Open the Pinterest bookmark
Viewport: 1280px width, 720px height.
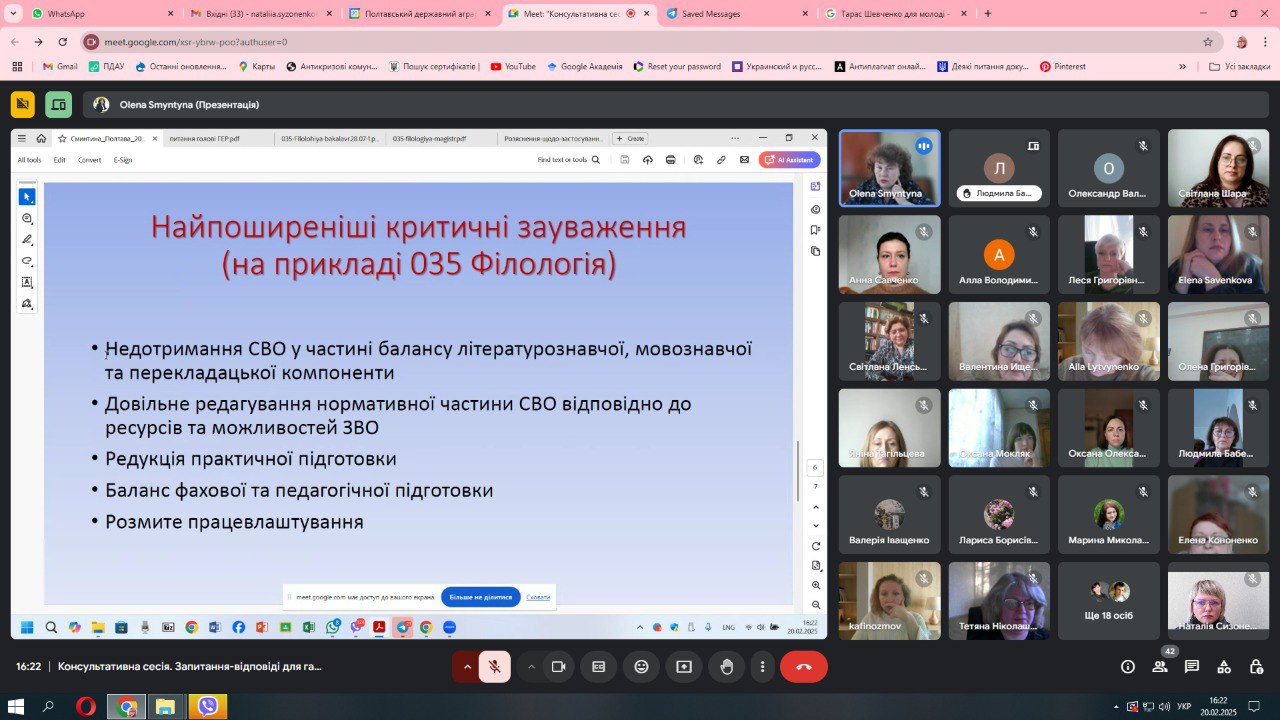click(x=1062, y=67)
